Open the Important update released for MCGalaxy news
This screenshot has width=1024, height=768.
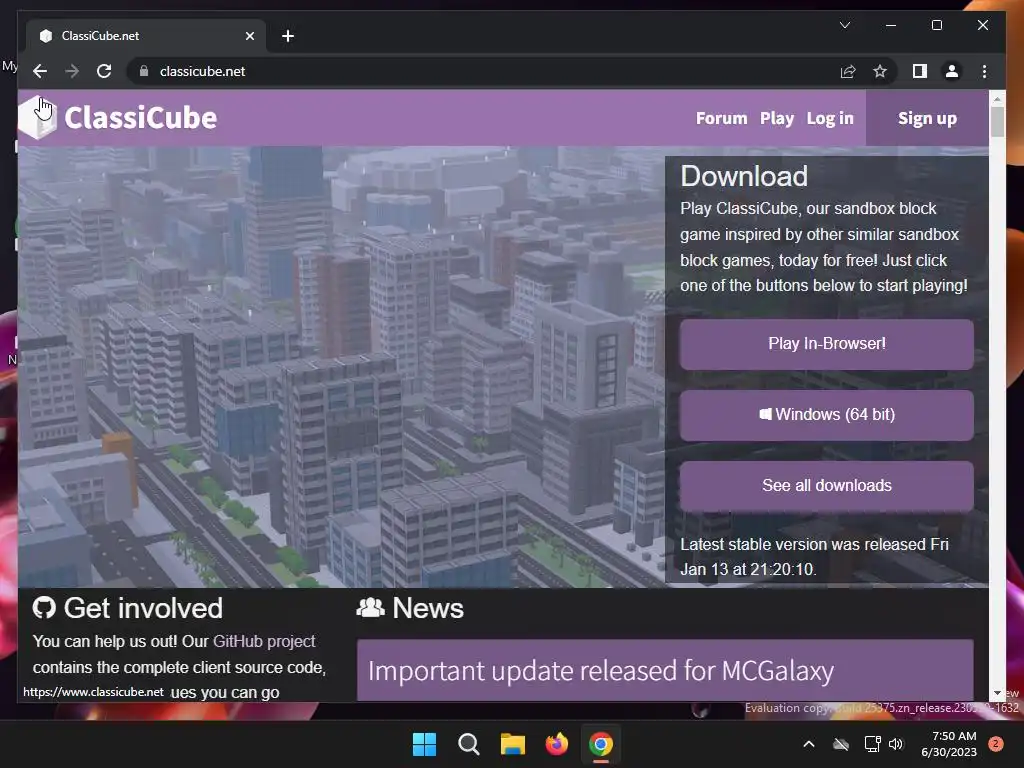coord(601,671)
